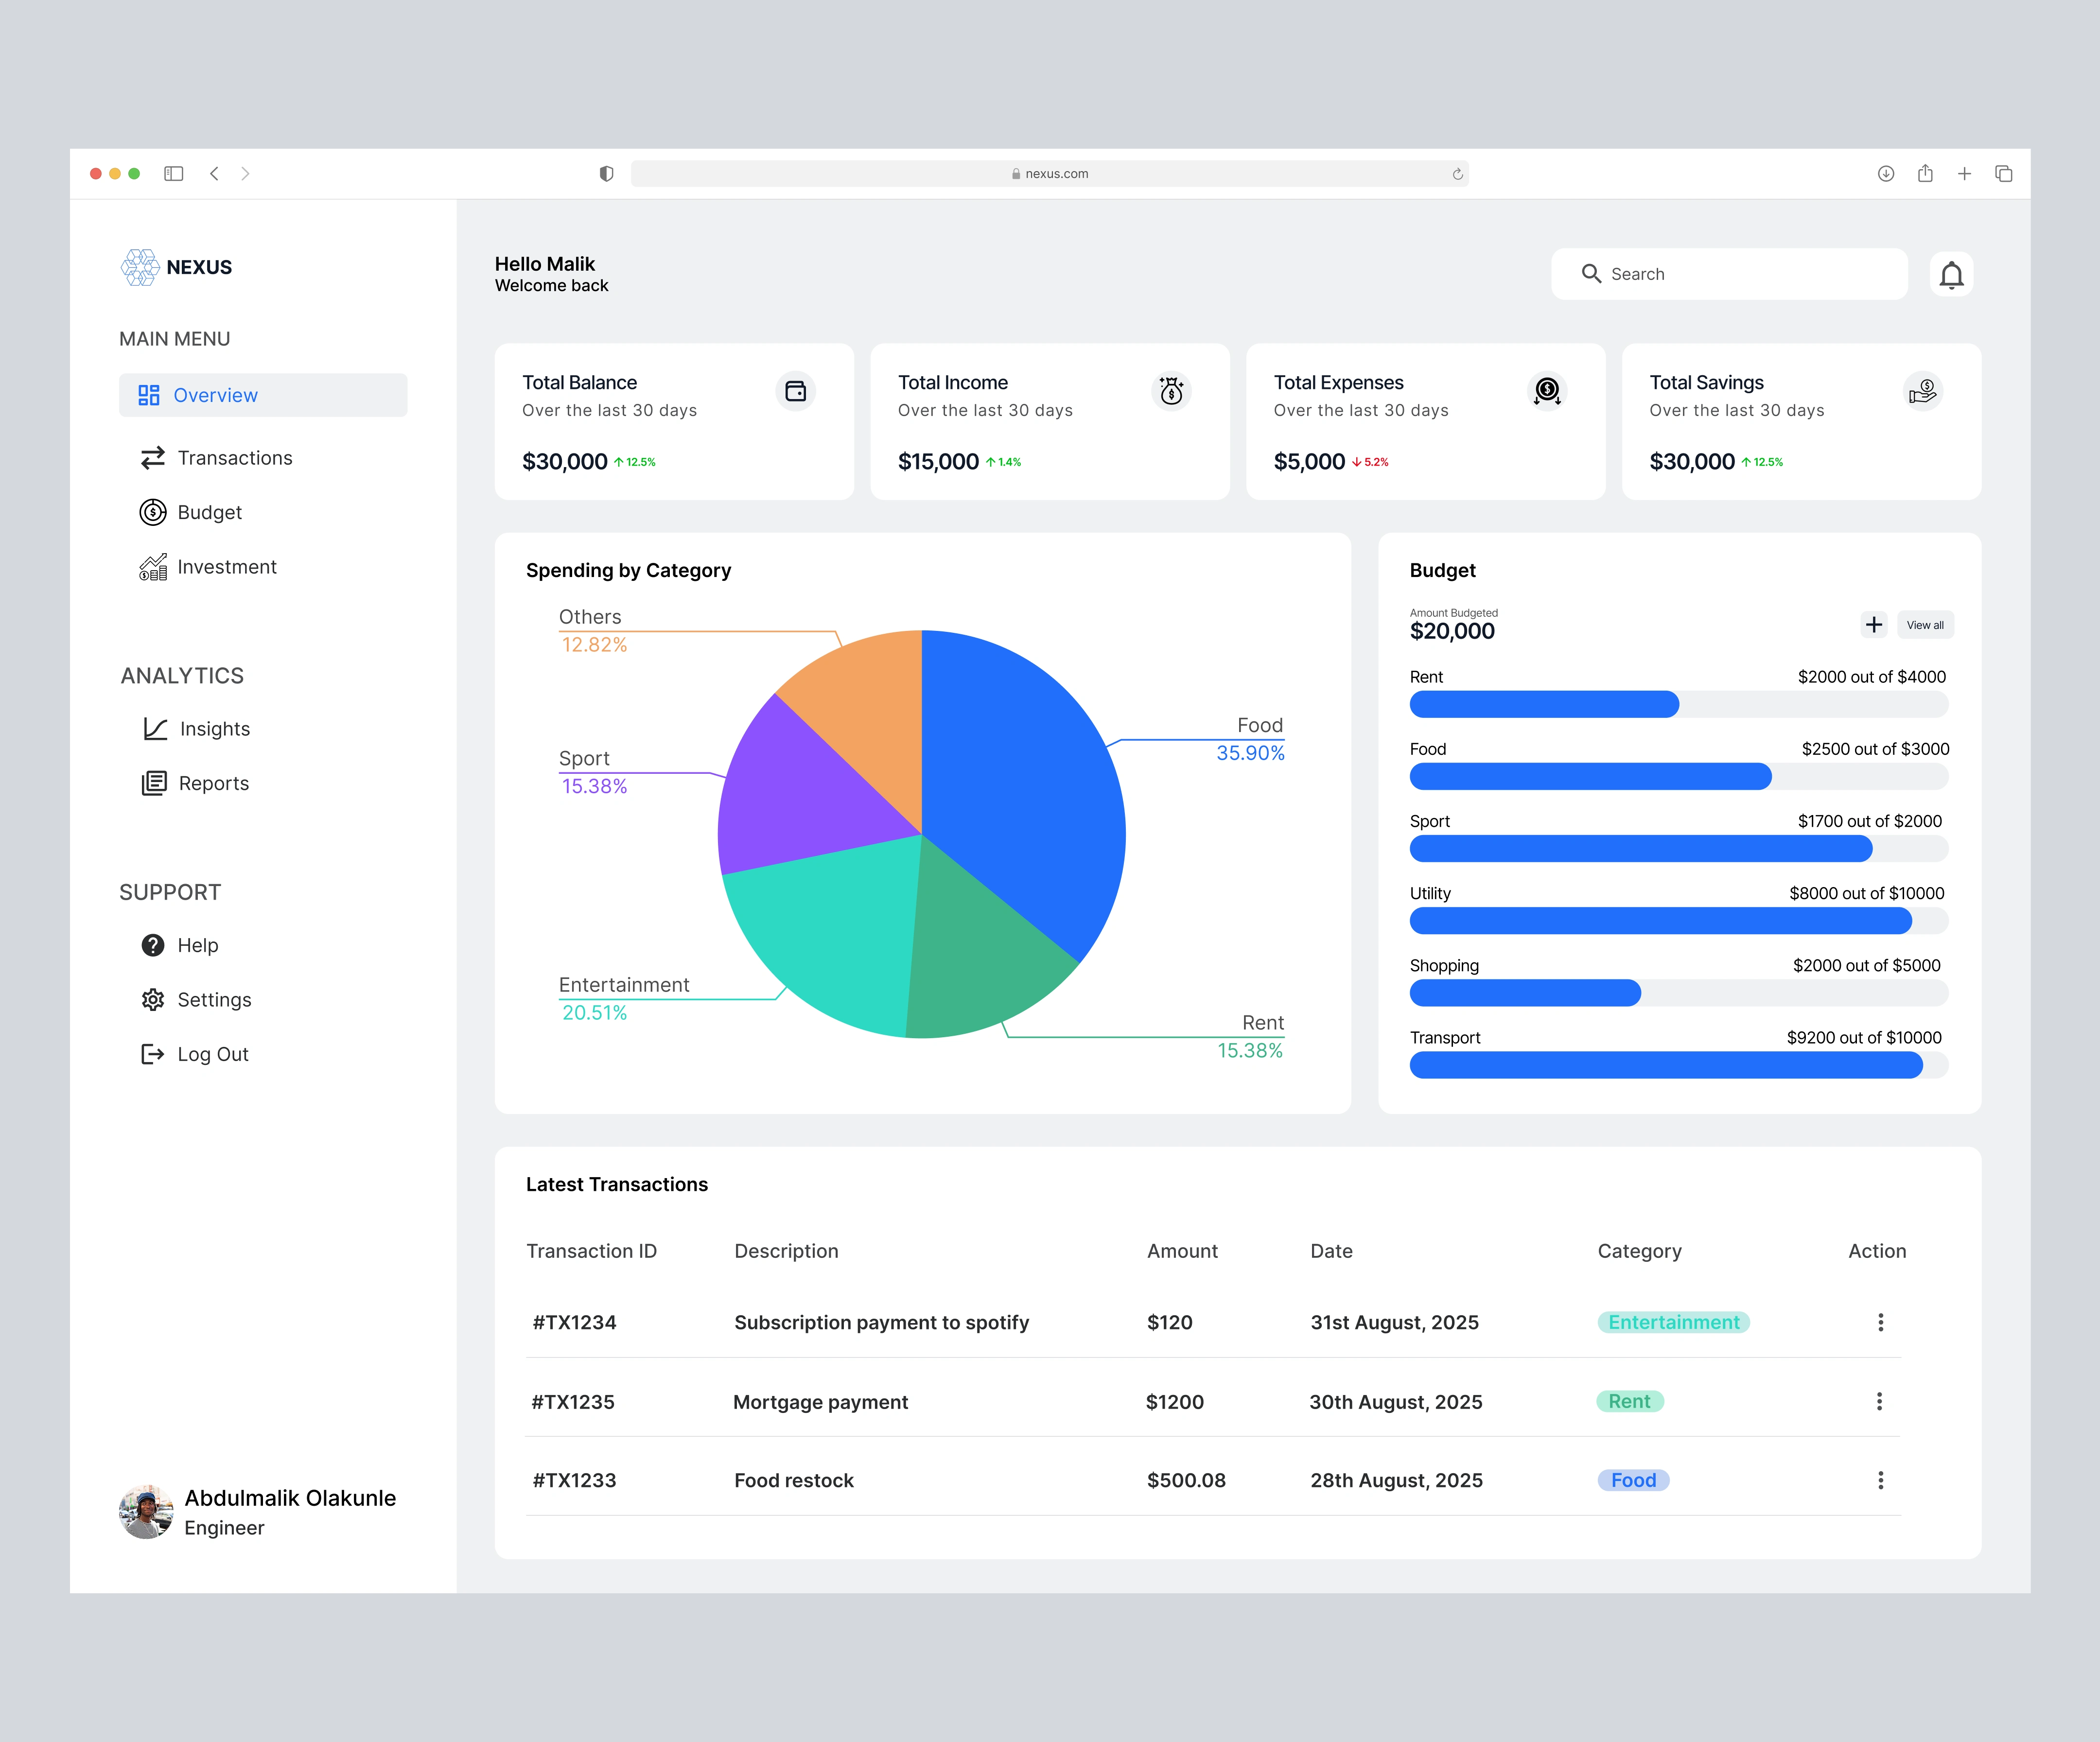Screen dimensions: 2100x1742
Task: Toggle the browser sidebar icon
Action: click(174, 174)
